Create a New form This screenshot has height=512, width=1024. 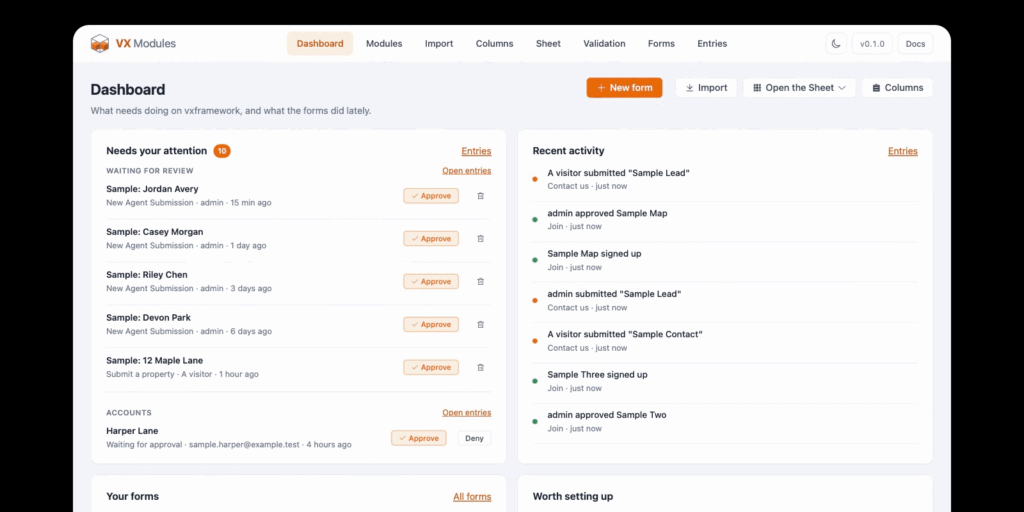(624, 88)
